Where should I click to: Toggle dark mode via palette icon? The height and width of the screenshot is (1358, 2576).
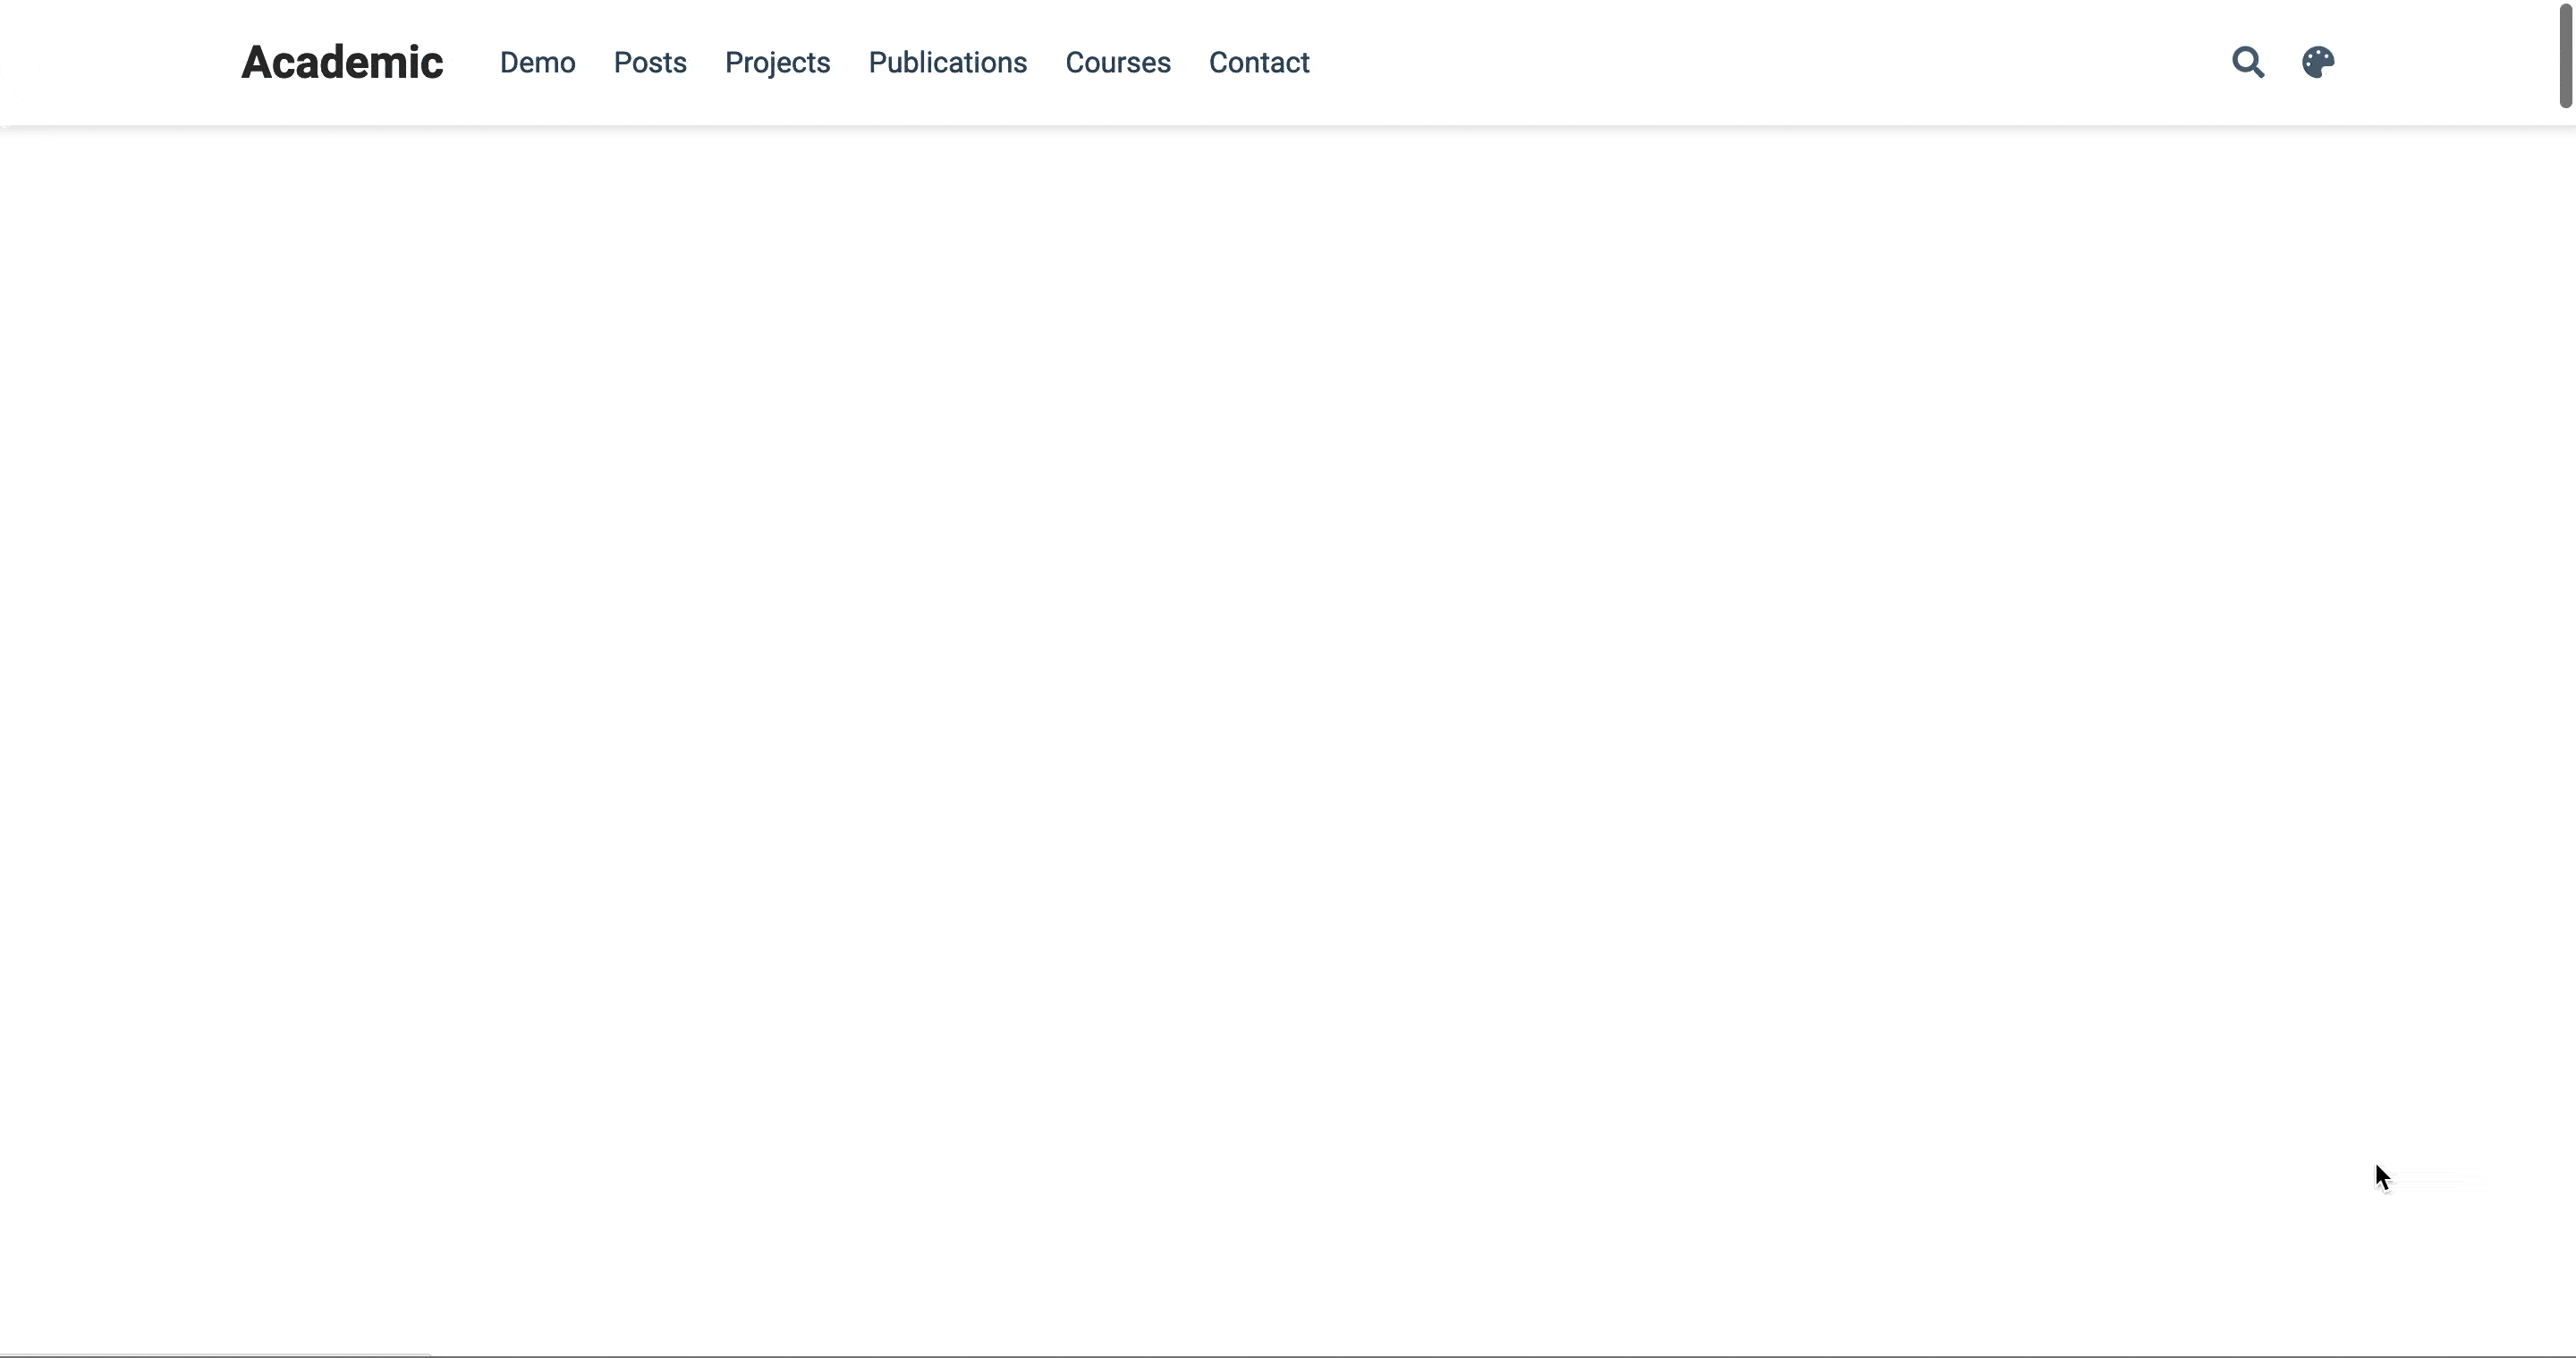coord(2318,62)
